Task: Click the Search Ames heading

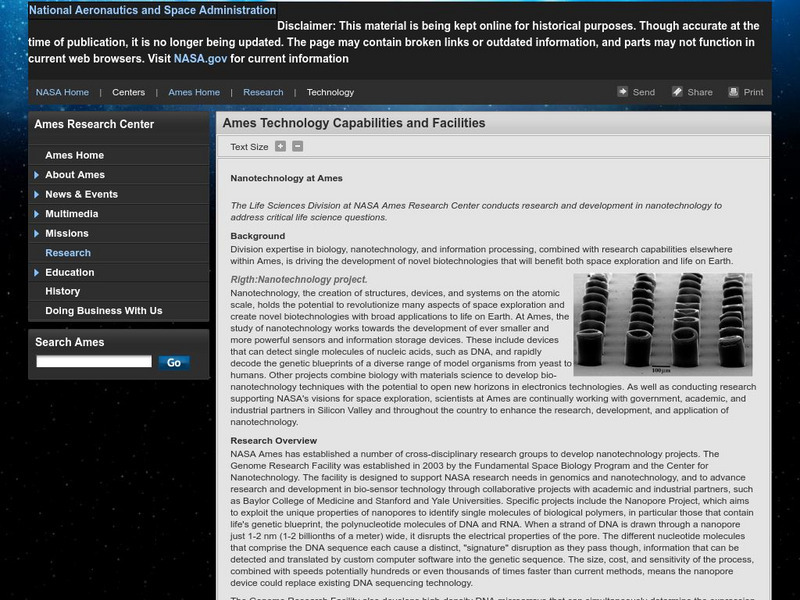Action: 69,342
